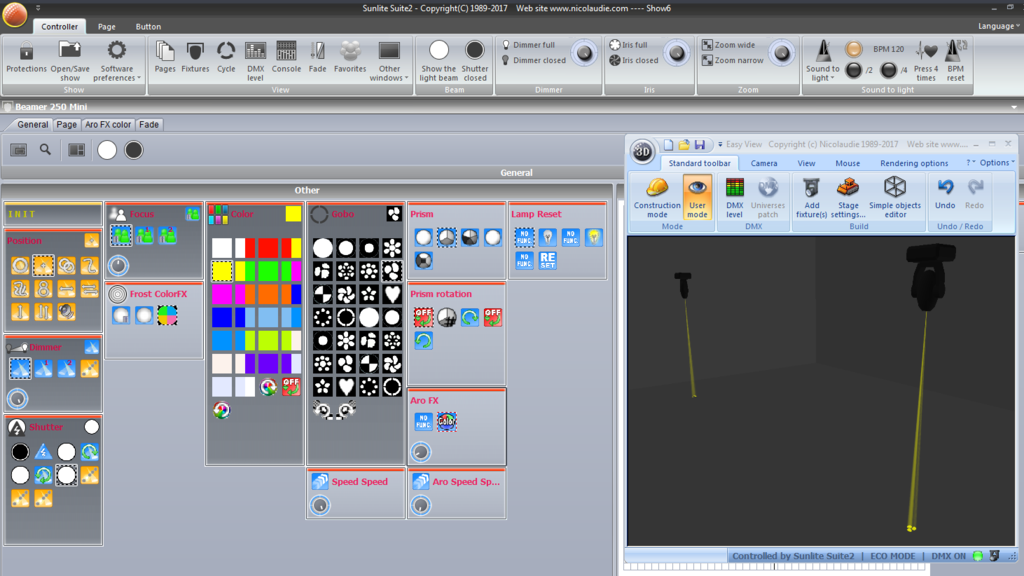The width and height of the screenshot is (1024, 576).
Task: Open Software preferences dropdown
Action: click(x=117, y=61)
